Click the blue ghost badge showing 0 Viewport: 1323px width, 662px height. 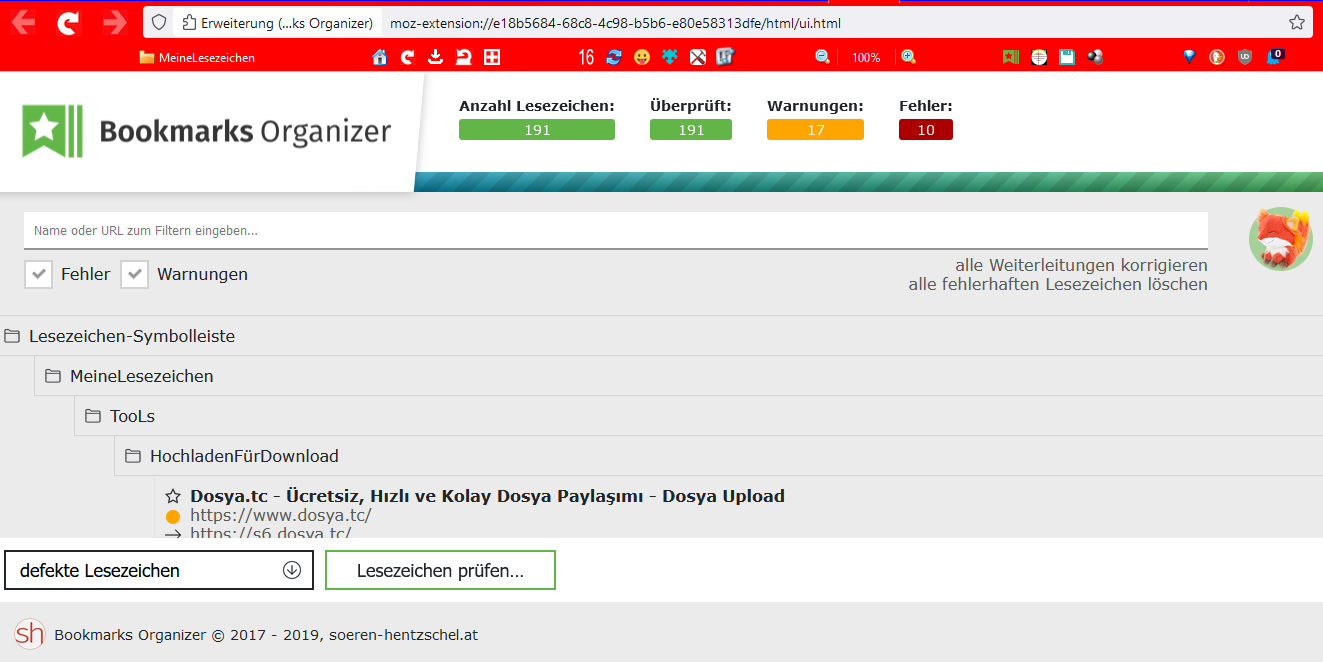pos(1276,56)
